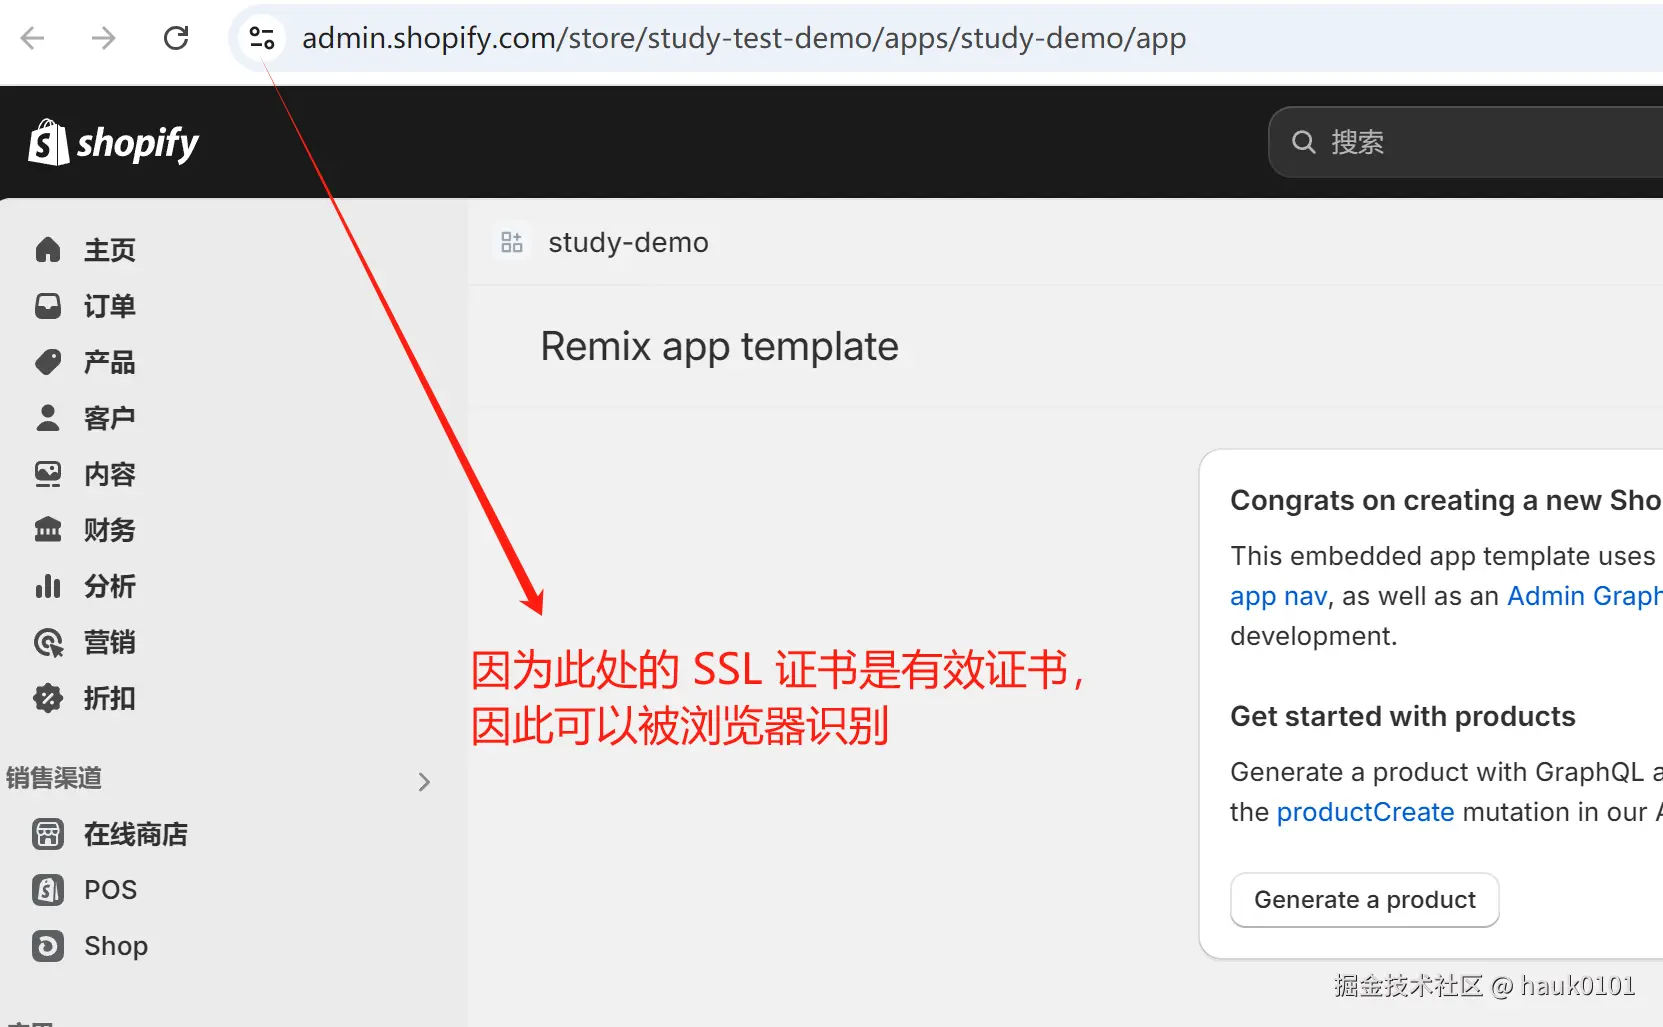This screenshot has height=1027, width=1663.
Task: Click the study-demo app title
Action: [628, 243]
